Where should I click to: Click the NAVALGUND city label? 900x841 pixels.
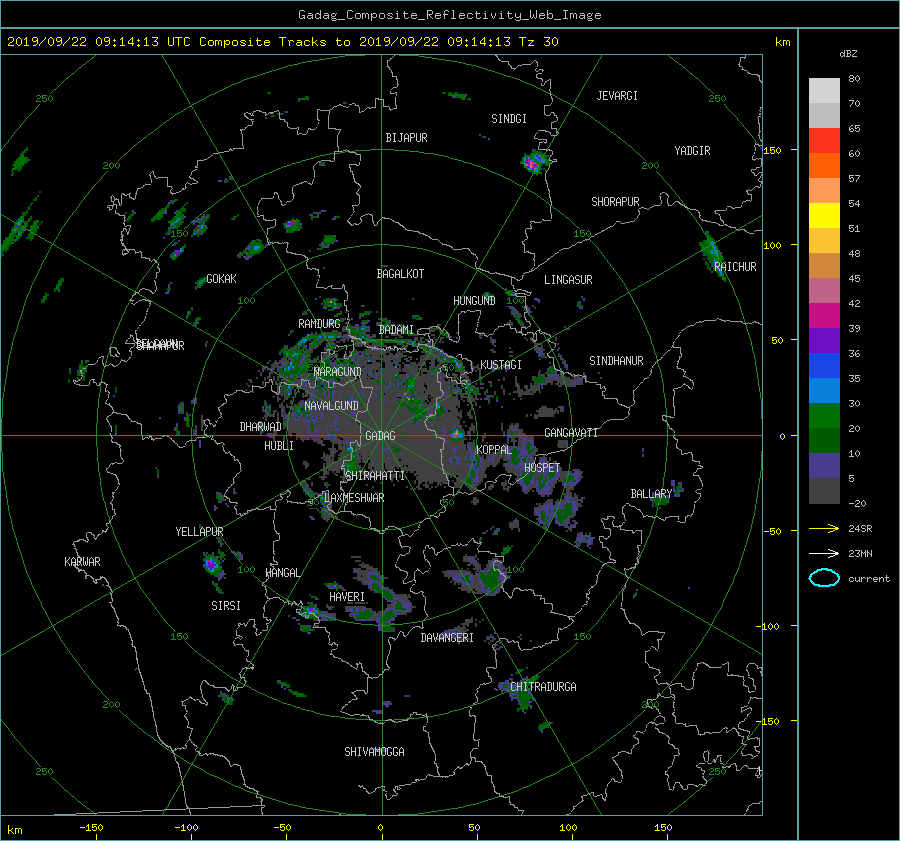tap(331, 406)
